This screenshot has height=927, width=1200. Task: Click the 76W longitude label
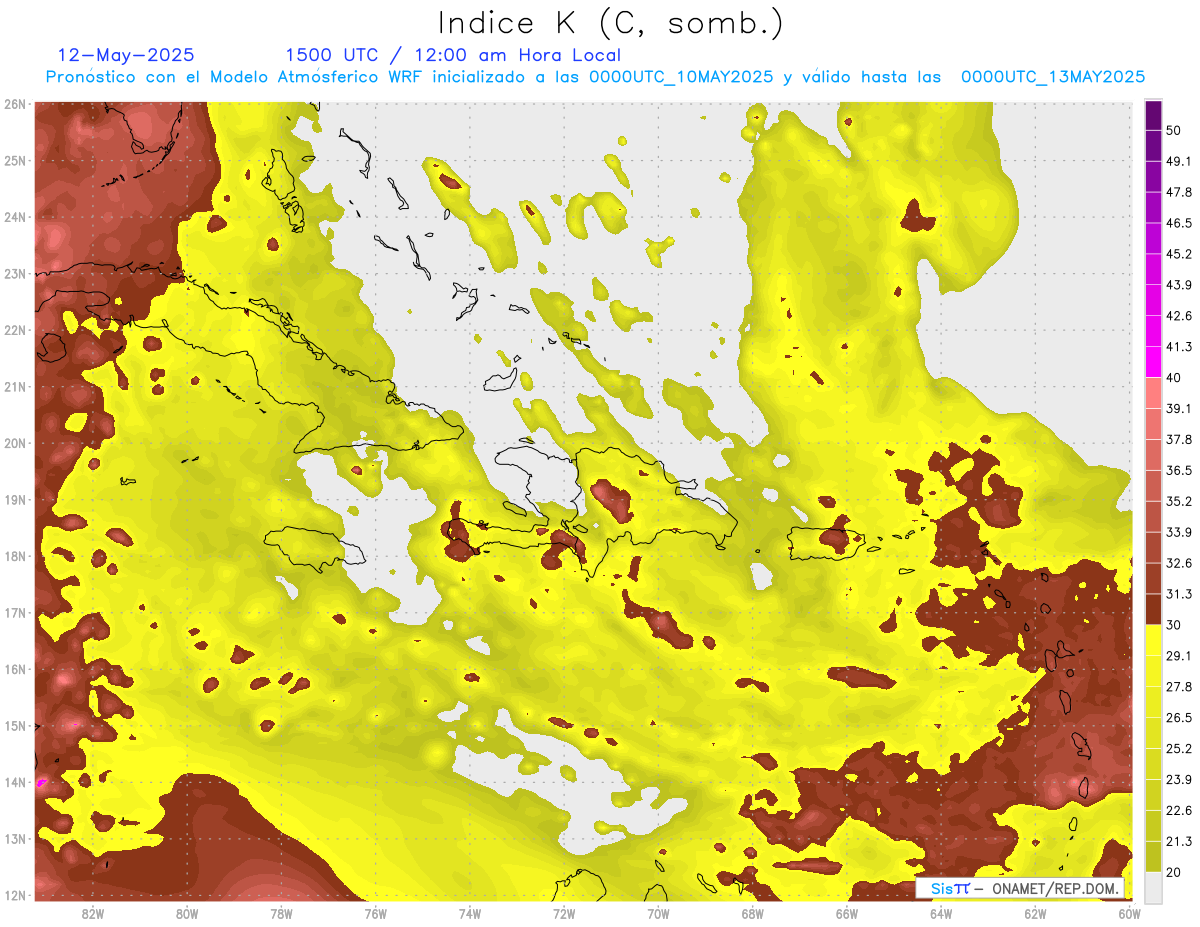pos(375,913)
